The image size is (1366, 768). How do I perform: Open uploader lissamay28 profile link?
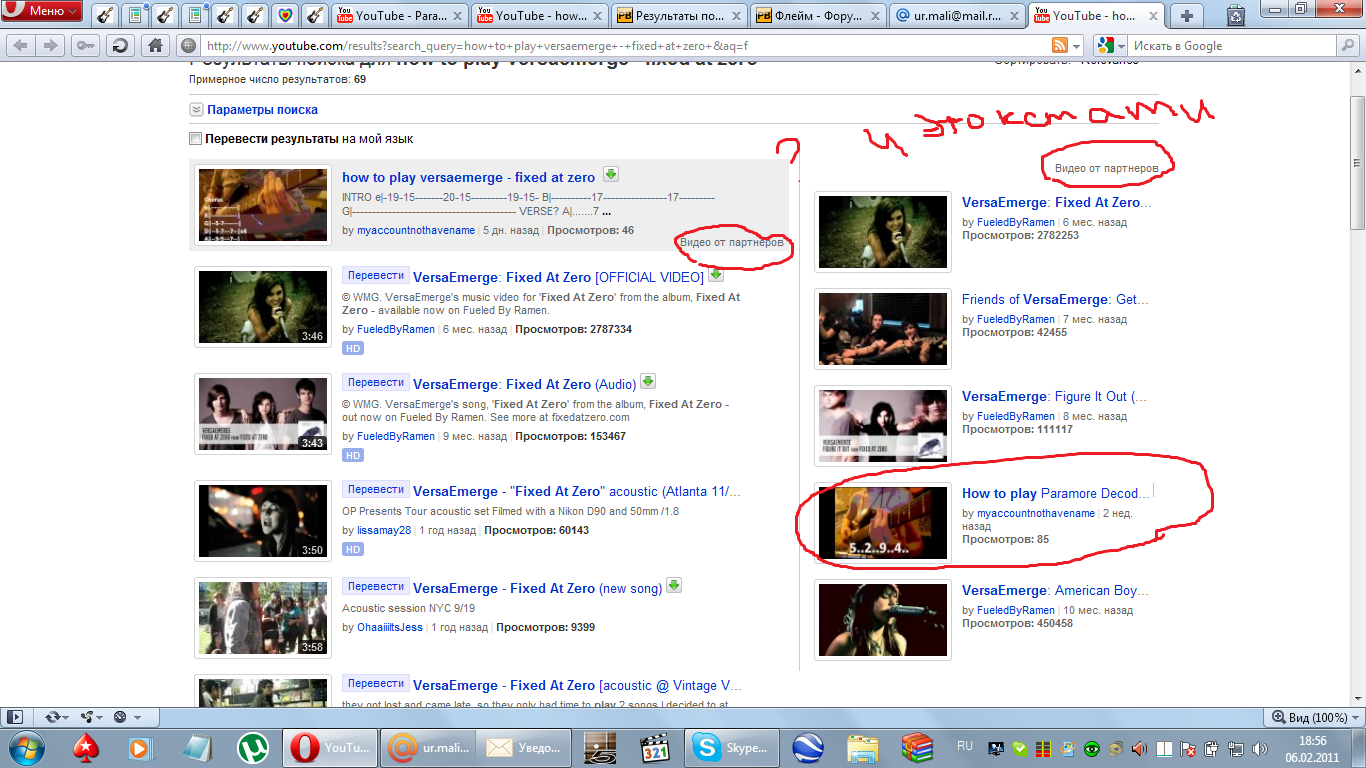384,530
